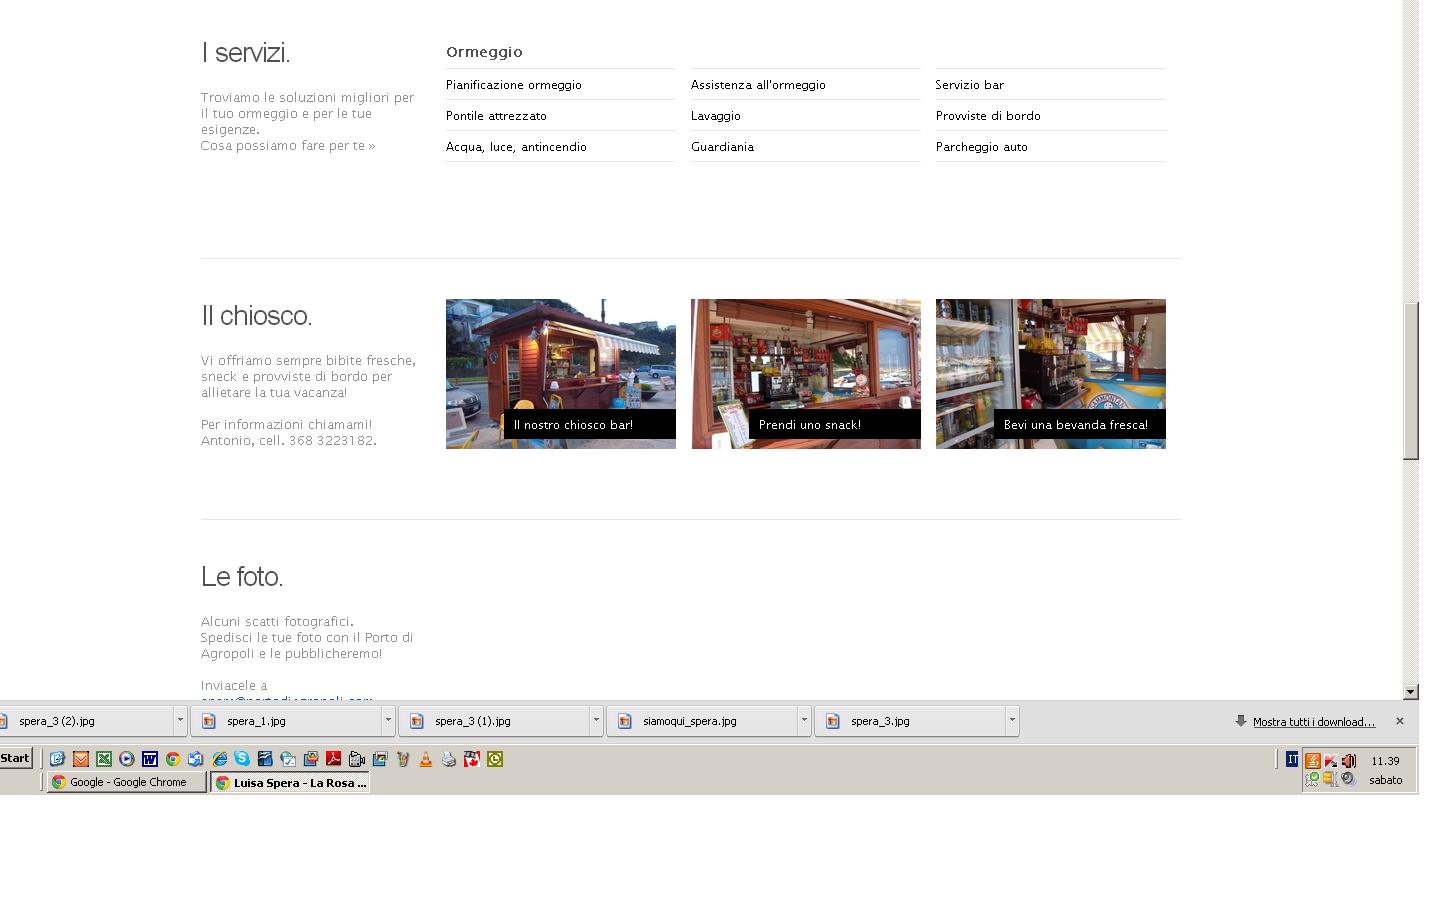Click the 'Il chiosco.' heading
1440x900 pixels.
point(256,316)
